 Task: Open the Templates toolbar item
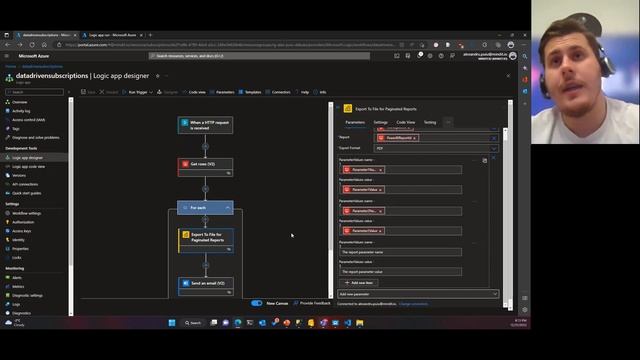(250, 92)
